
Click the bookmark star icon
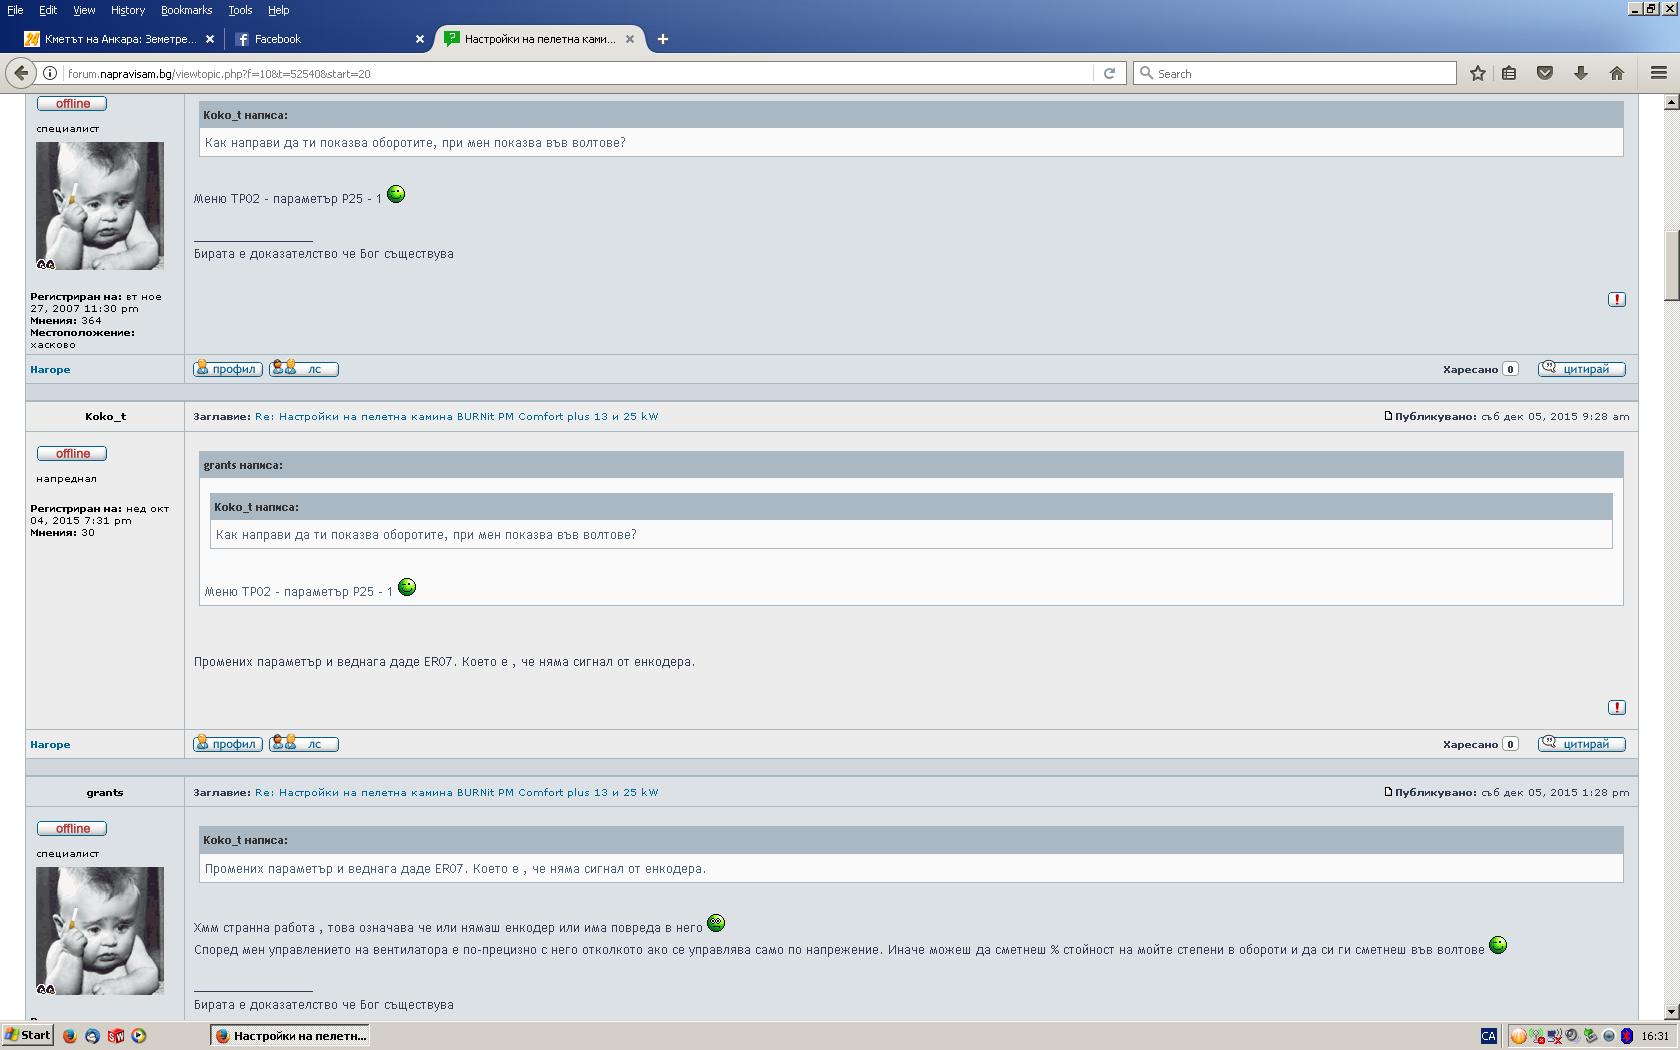[1477, 73]
